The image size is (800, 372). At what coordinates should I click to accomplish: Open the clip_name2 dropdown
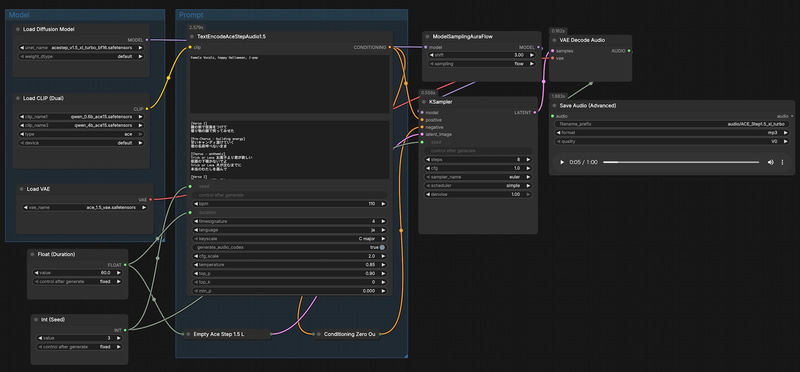click(x=81, y=125)
